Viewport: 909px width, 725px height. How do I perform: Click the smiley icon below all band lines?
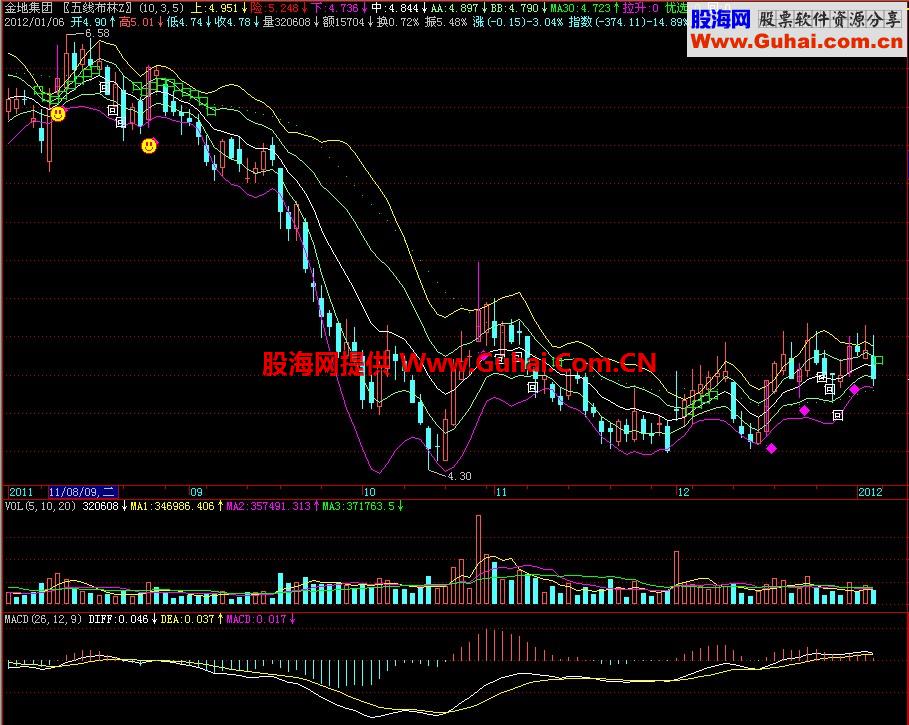149,146
